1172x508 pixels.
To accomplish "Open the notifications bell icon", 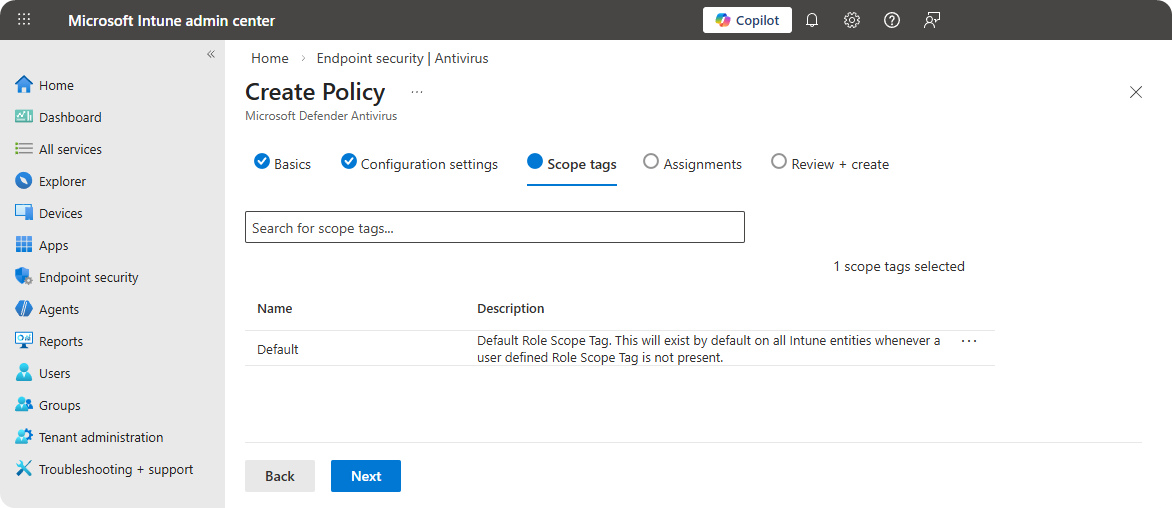I will (x=812, y=20).
